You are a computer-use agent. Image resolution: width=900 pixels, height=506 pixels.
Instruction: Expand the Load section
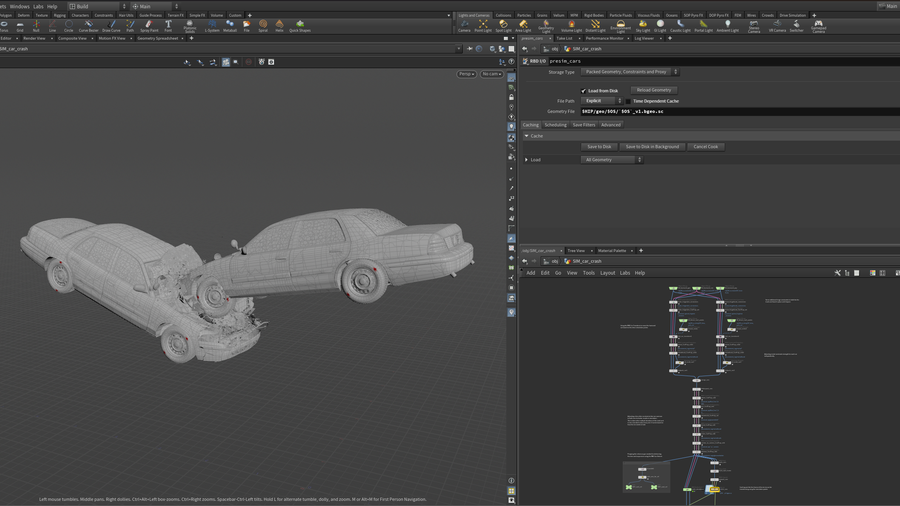(527, 160)
